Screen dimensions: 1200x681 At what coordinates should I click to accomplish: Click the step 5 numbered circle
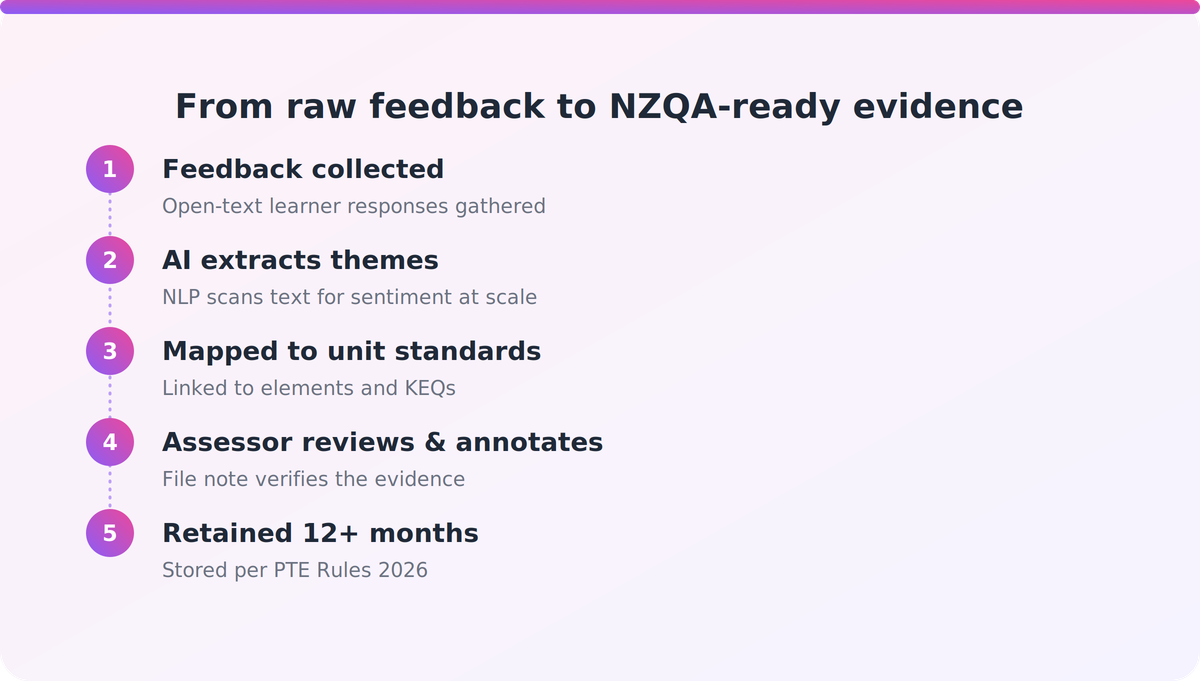point(110,533)
